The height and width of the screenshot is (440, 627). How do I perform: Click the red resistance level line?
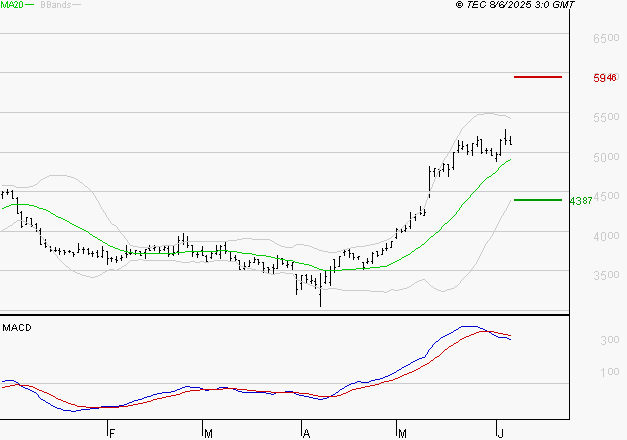[538, 77]
